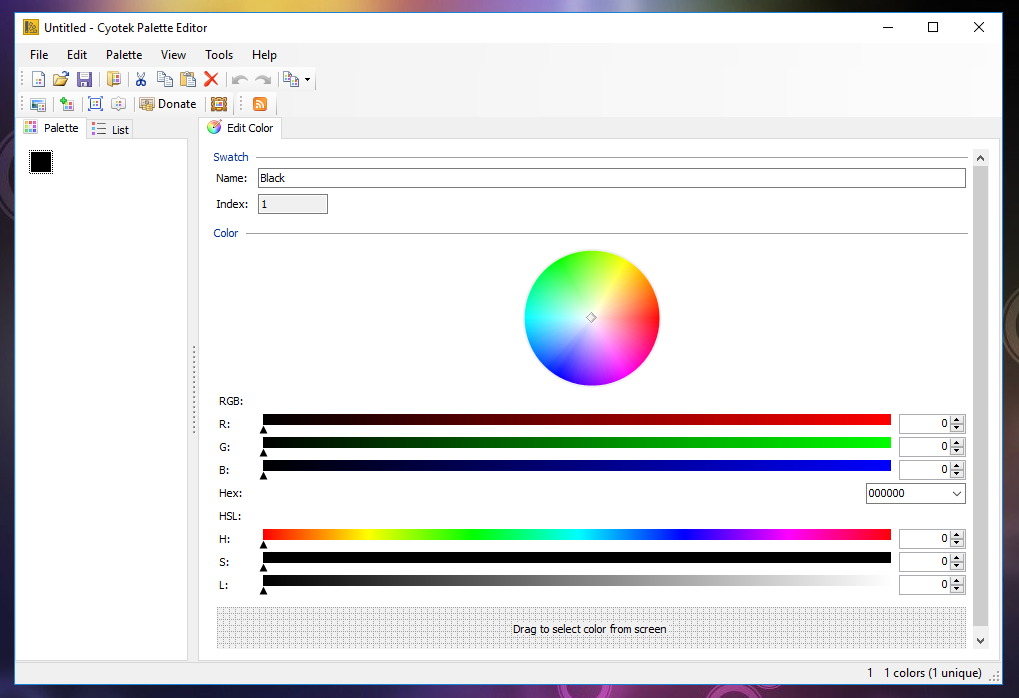Open the Edit menu

tap(77, 55)
